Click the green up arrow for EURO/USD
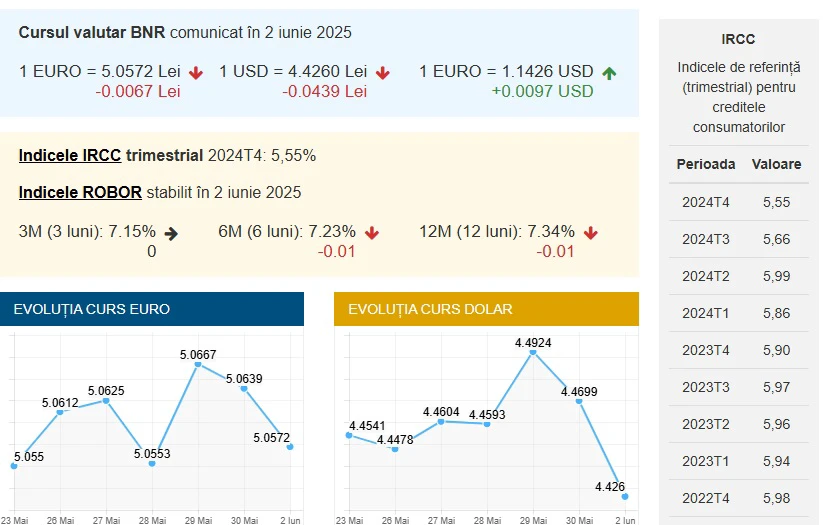Viewport: 823px width, 525px height. (609, 73)
